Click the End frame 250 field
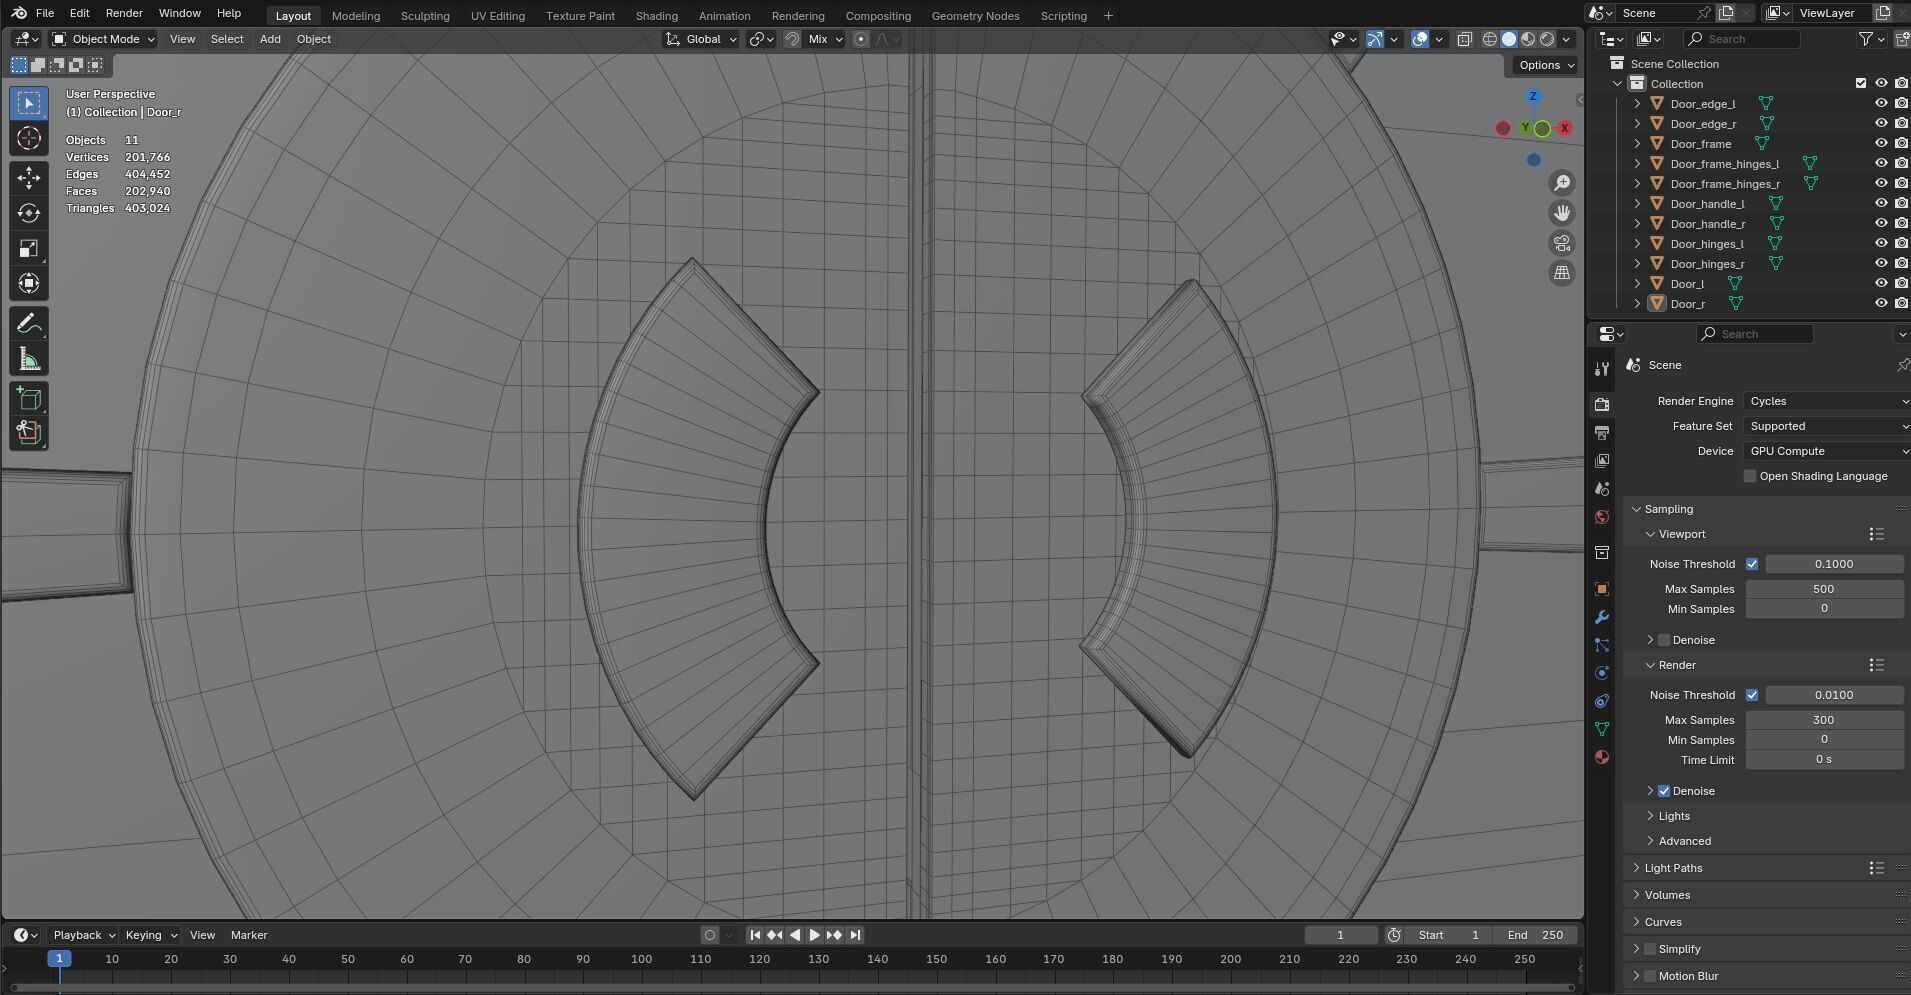Viewport: 1911px width, 995px height. tap(1536, 935)
